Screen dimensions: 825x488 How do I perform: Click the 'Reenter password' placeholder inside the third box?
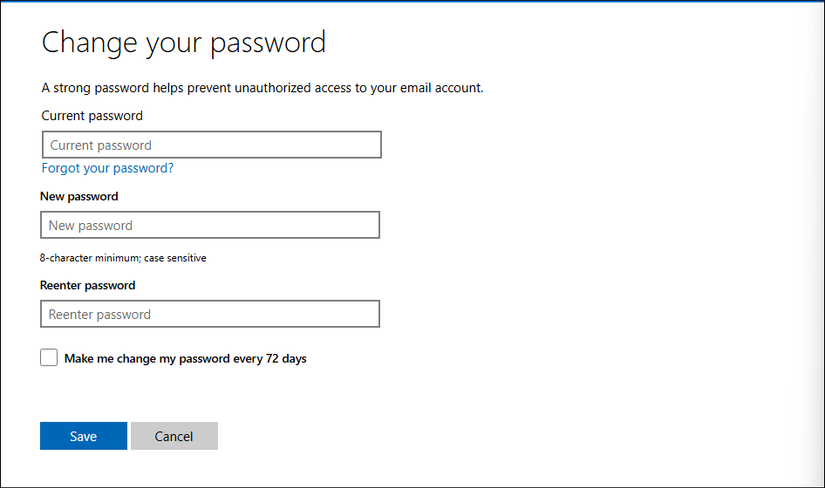pyautogui.click(x=100, y=315)
